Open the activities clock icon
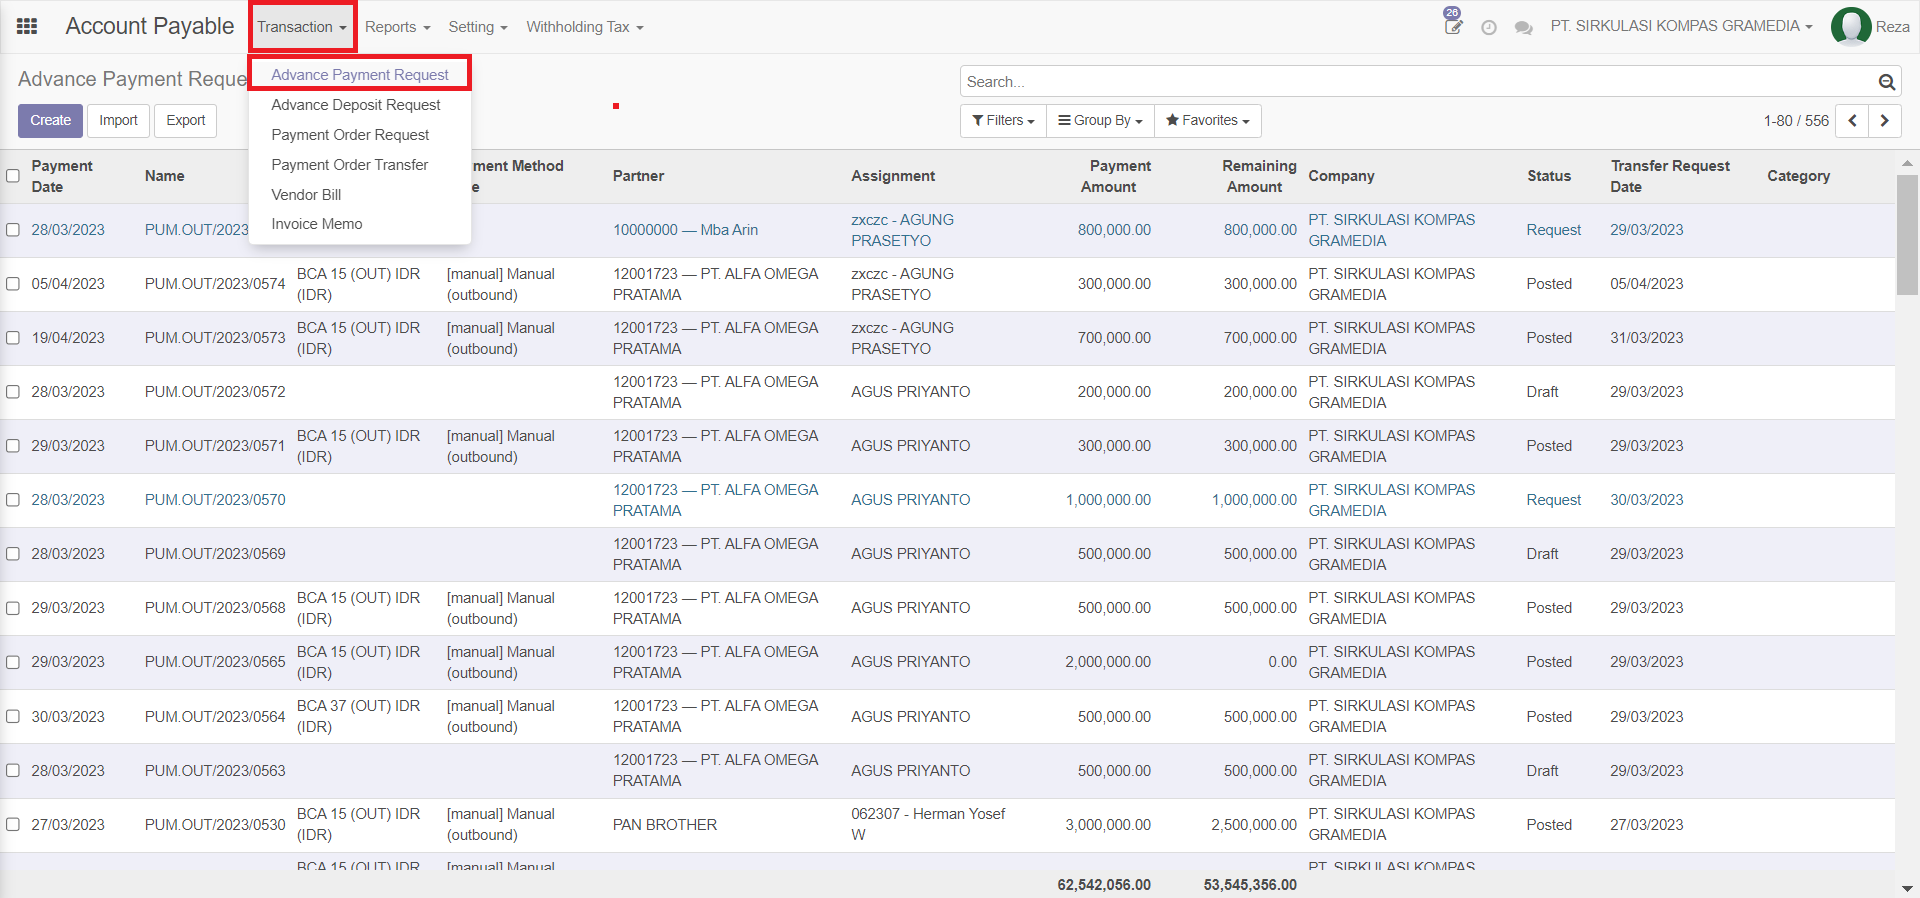 1489,28
